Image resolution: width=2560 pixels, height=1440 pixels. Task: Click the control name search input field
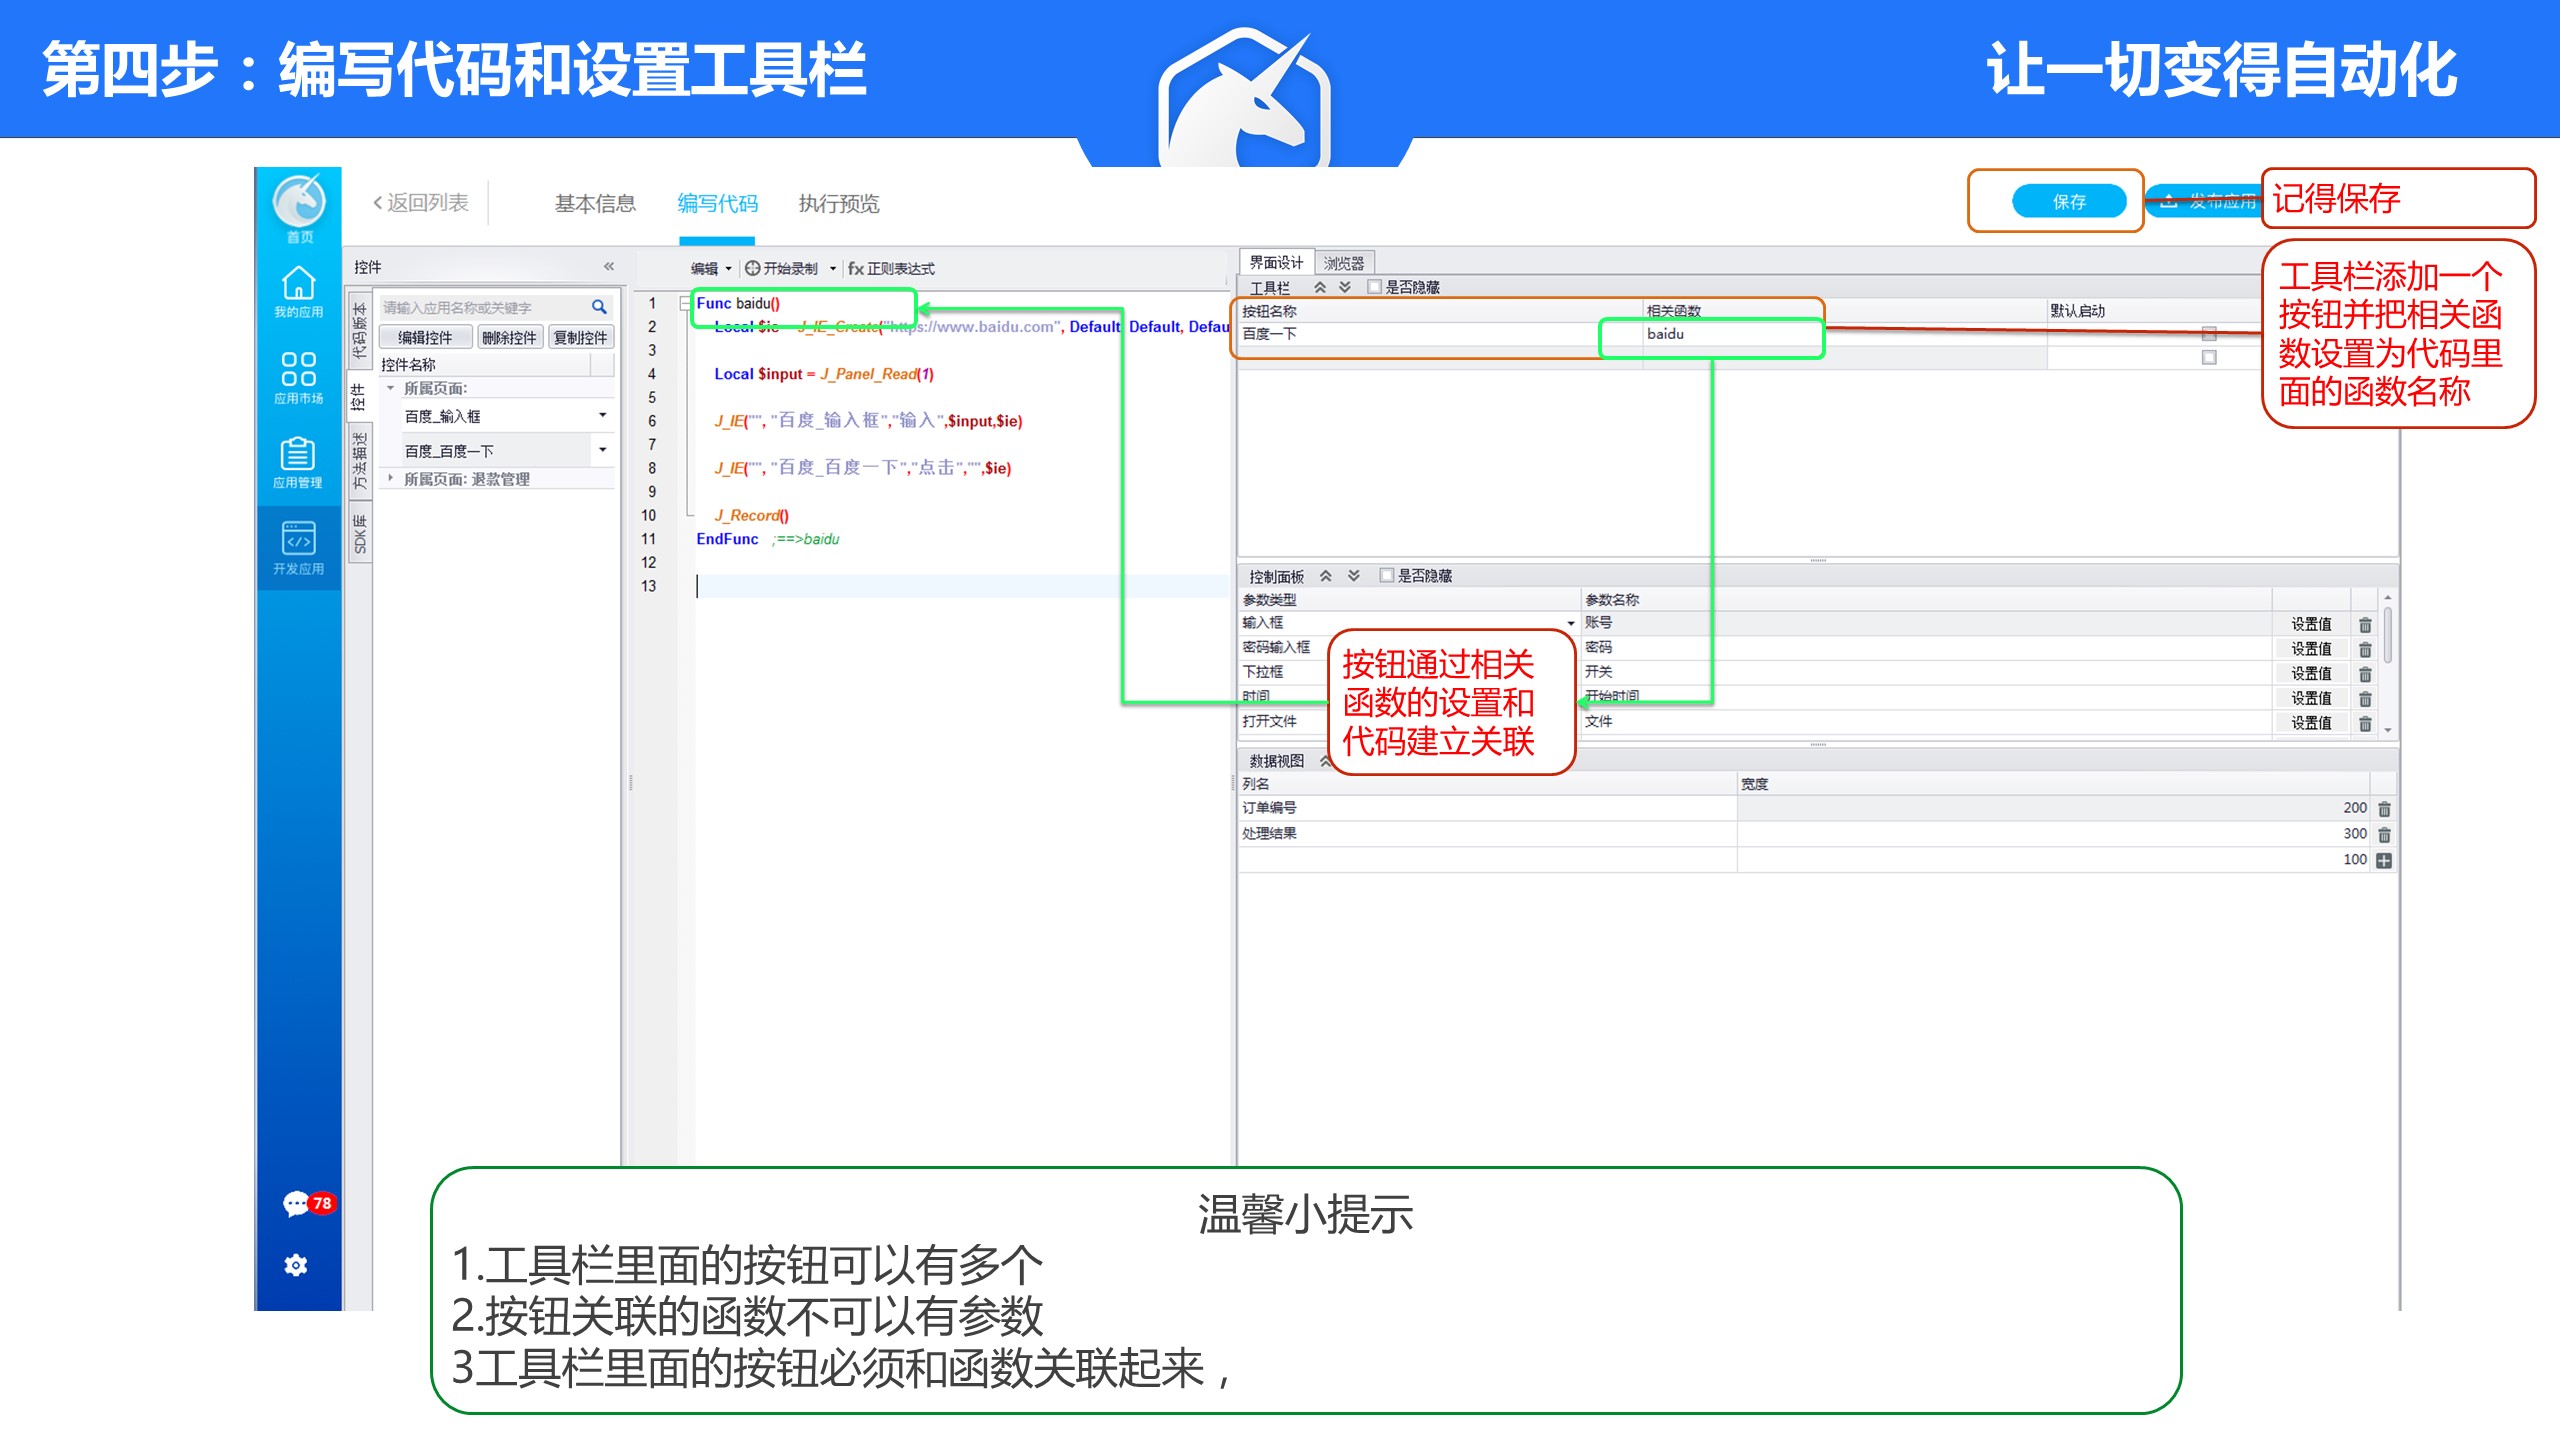[482, 307]
